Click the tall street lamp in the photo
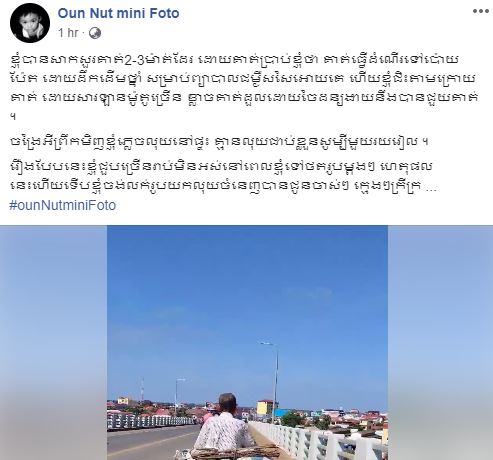The height and width of the screenshot is (460, 493). (x=274, y=382)
